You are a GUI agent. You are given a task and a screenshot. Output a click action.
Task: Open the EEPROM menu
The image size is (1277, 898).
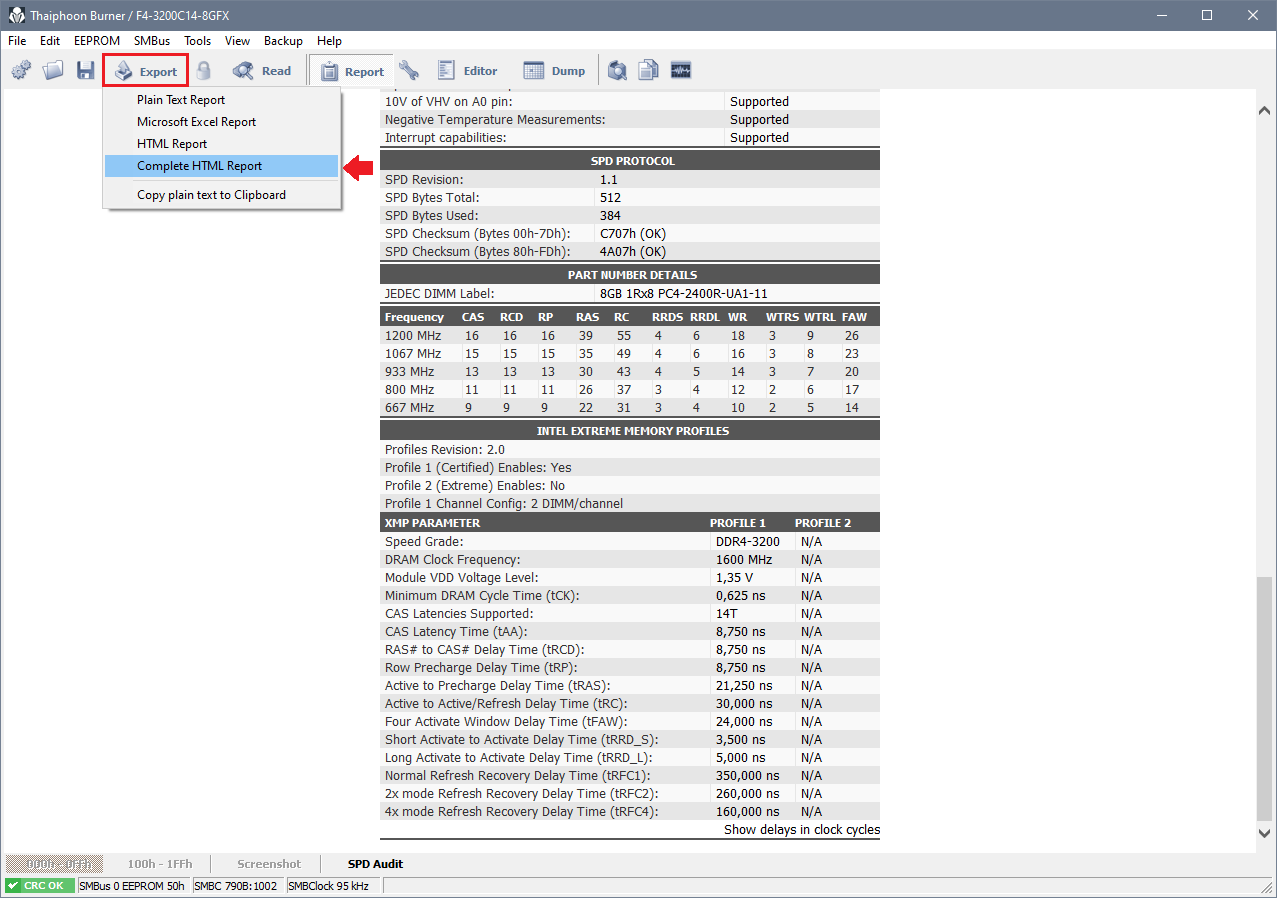pyautogui.click(x=97, y=41)
